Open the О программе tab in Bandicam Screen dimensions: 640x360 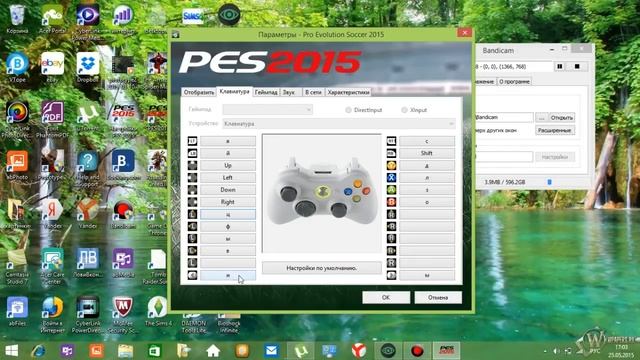(514, 81)
